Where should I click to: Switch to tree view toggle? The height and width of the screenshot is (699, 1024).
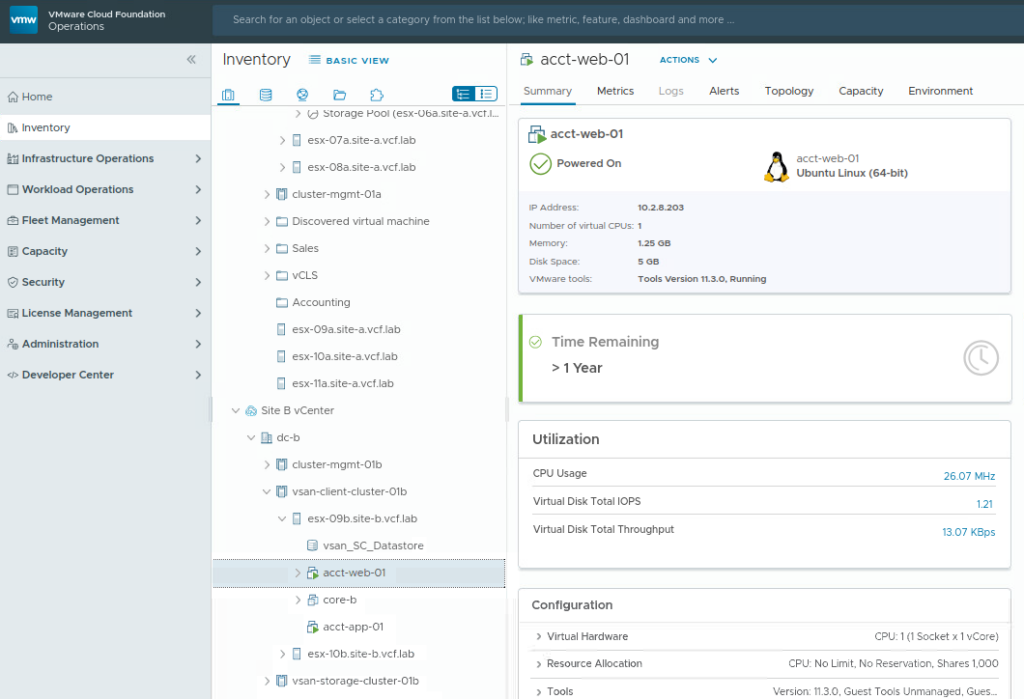tap(463, 94)
